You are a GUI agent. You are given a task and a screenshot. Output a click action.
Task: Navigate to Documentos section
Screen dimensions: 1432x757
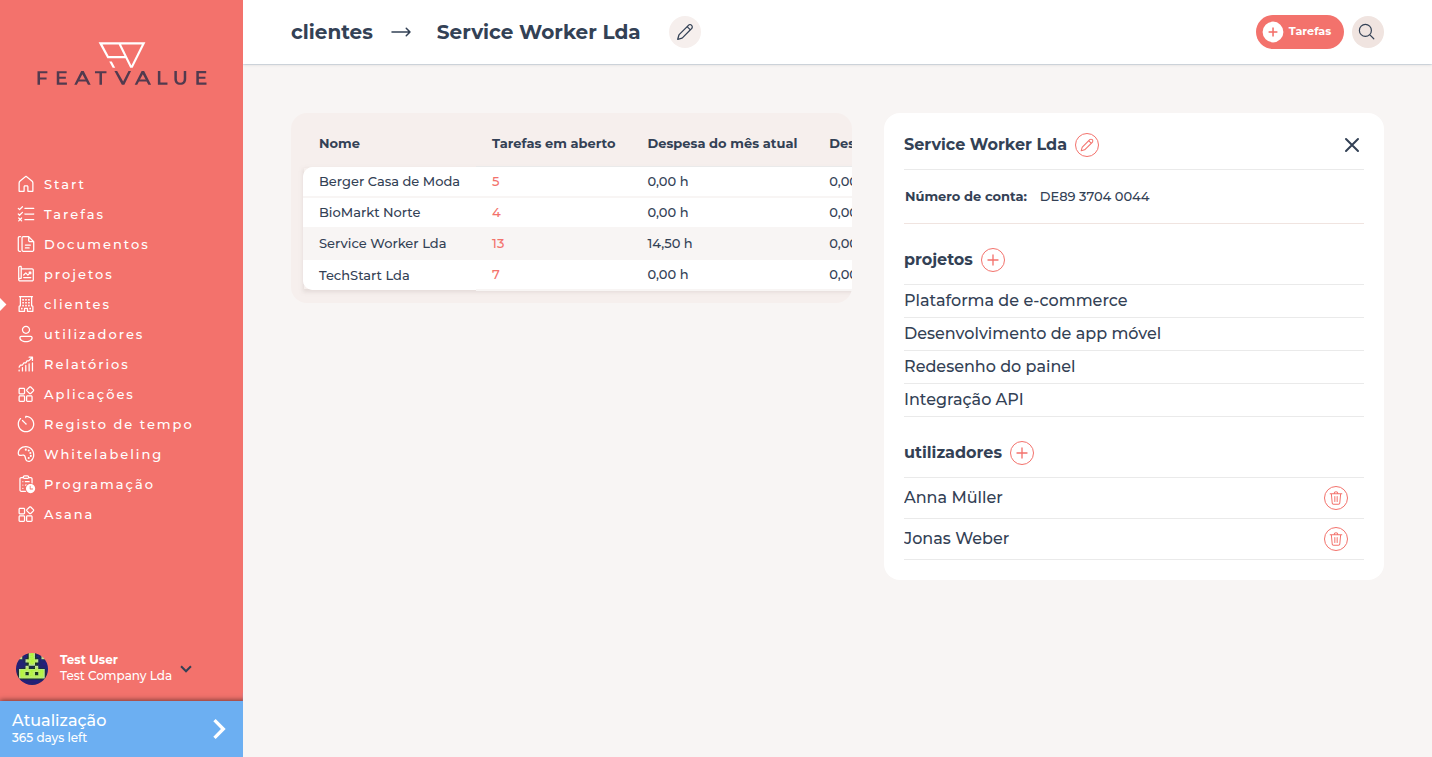click(x=96, y=244)
